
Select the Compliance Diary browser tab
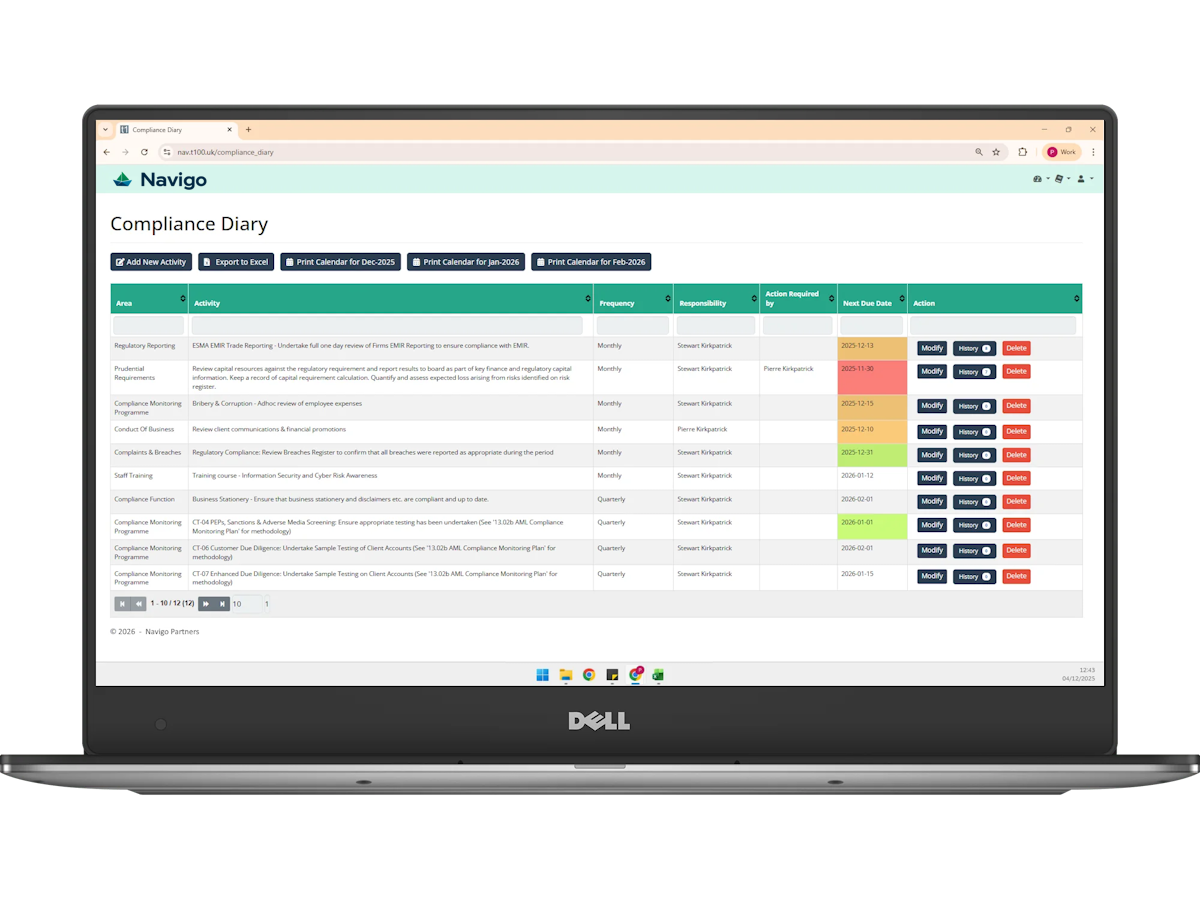[176, 129]
